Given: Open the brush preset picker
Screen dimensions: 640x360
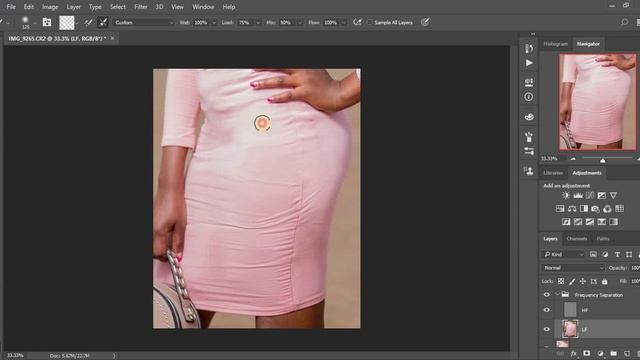Looking at the screenshot, I should (35, 23).
